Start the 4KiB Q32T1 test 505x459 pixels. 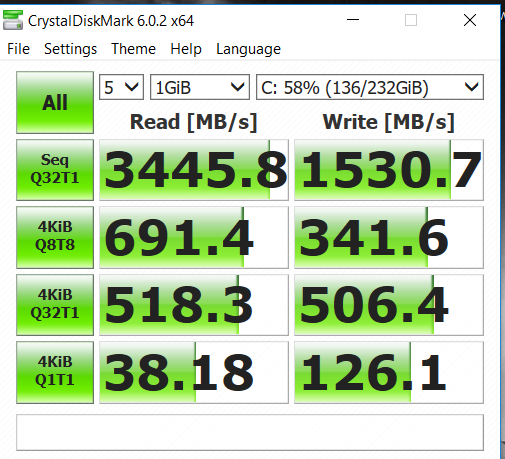click(55, 305)
